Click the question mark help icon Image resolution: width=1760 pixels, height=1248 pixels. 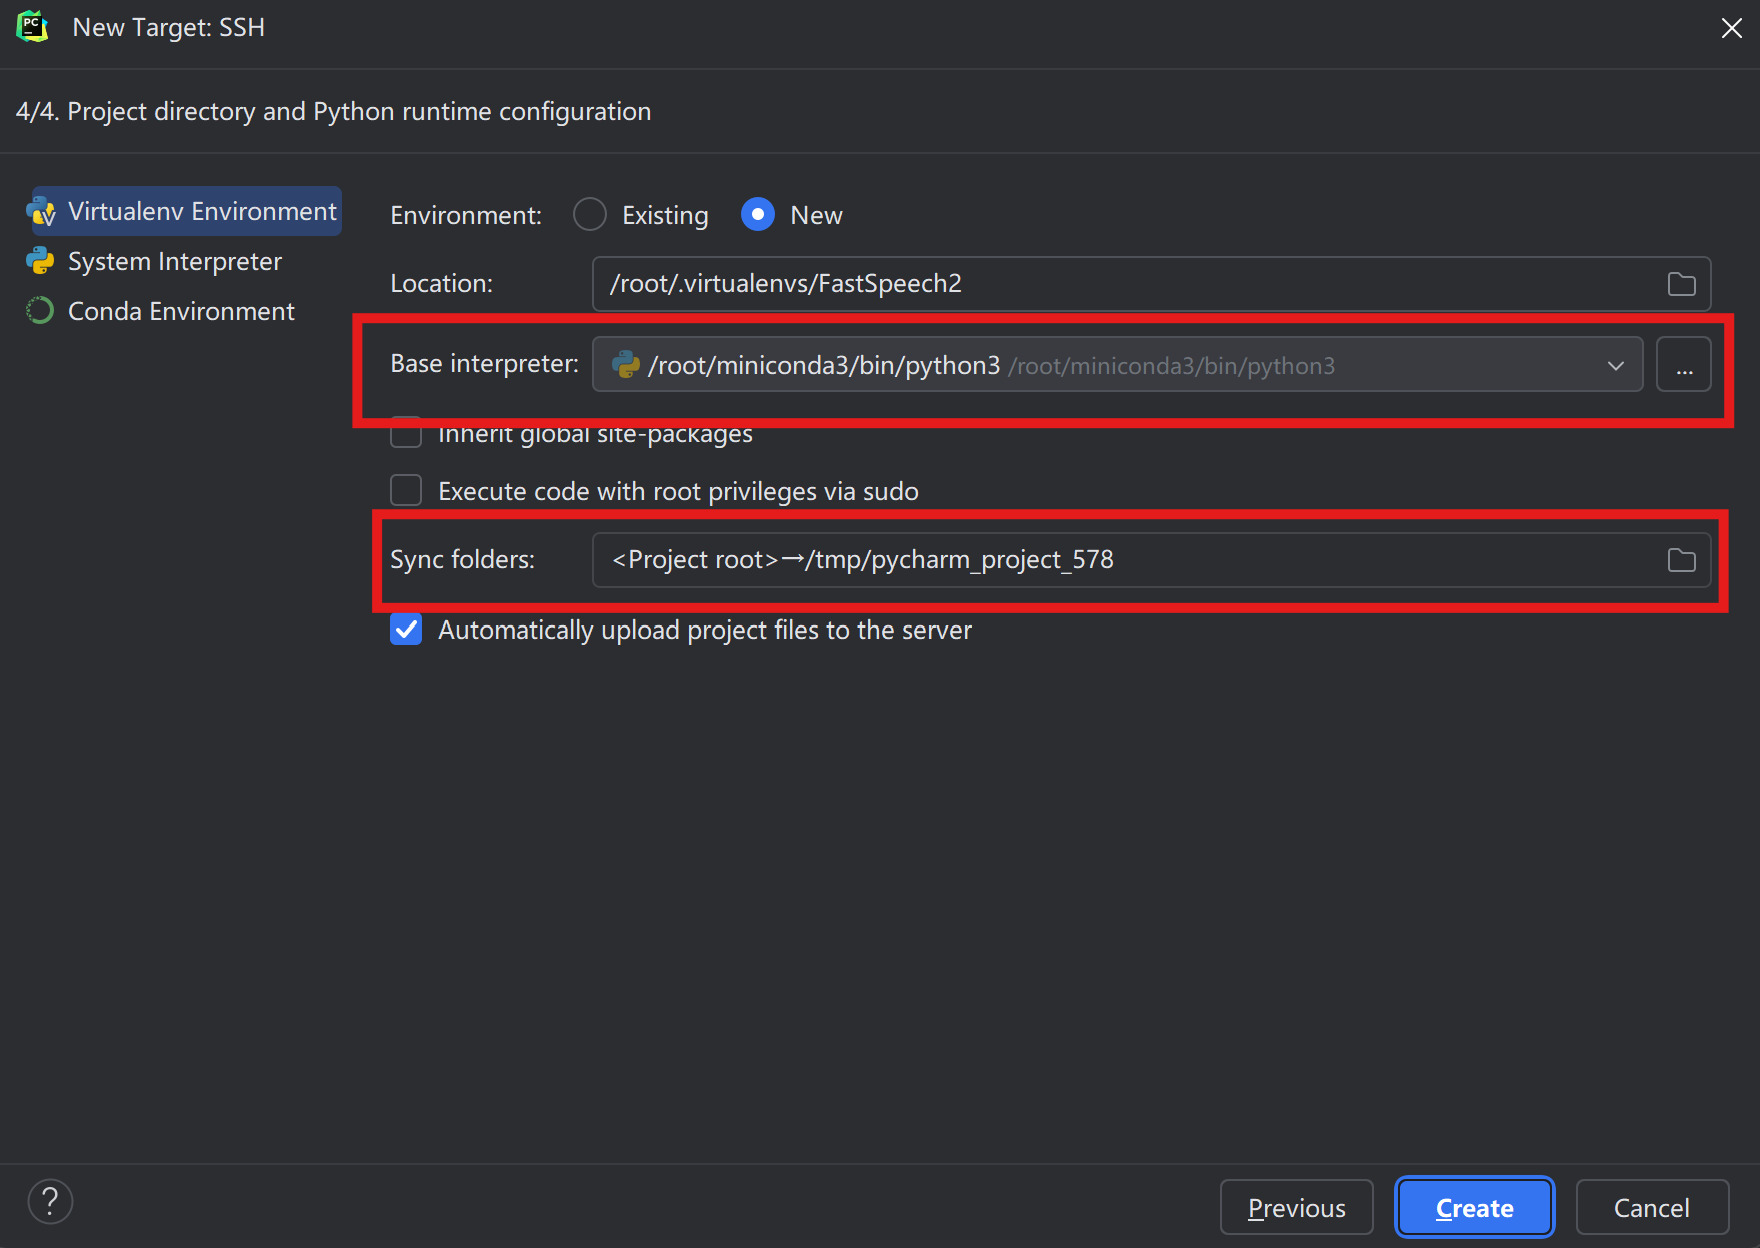(50, 1201)
